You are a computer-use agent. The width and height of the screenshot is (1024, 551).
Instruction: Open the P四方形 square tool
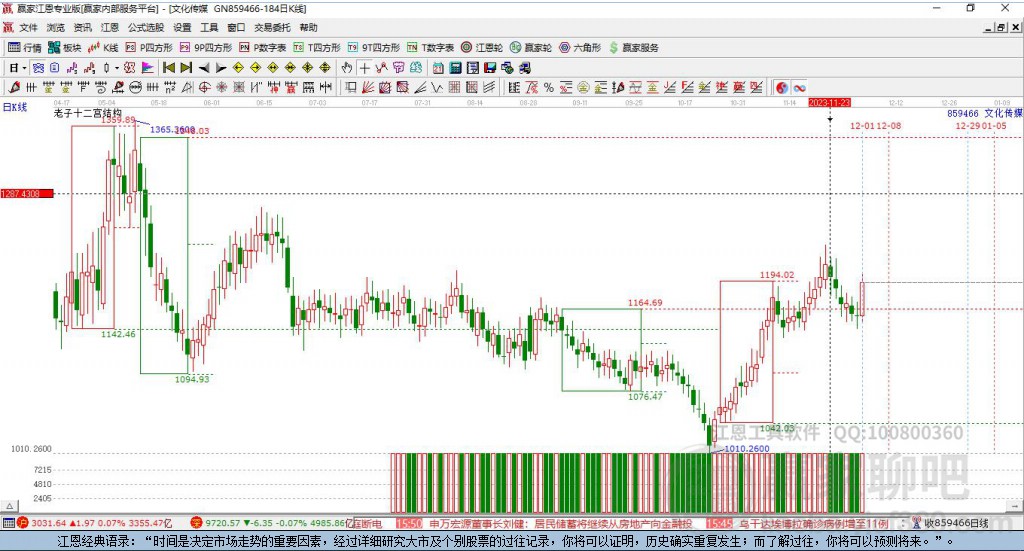149,47
